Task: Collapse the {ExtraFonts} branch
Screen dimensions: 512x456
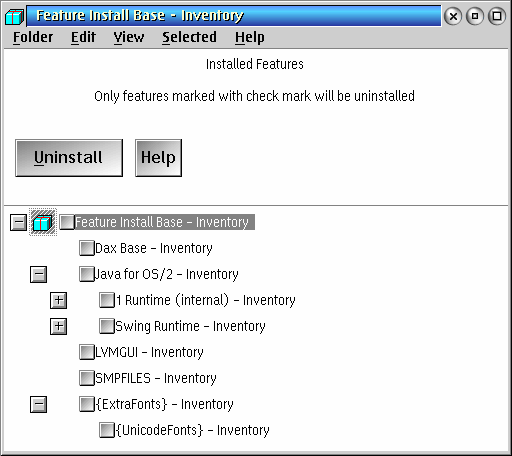Action: click(x=38, y=404)
